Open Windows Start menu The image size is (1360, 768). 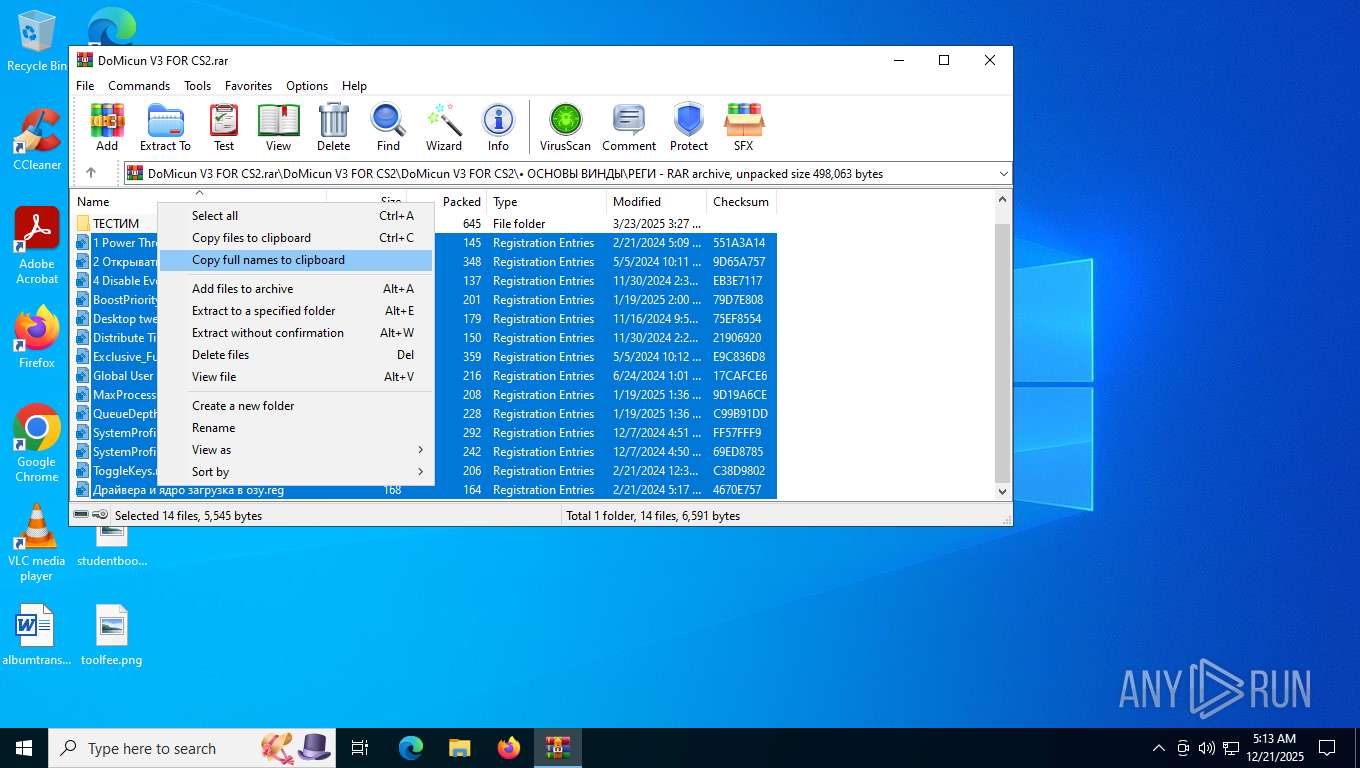coord(24,748)
